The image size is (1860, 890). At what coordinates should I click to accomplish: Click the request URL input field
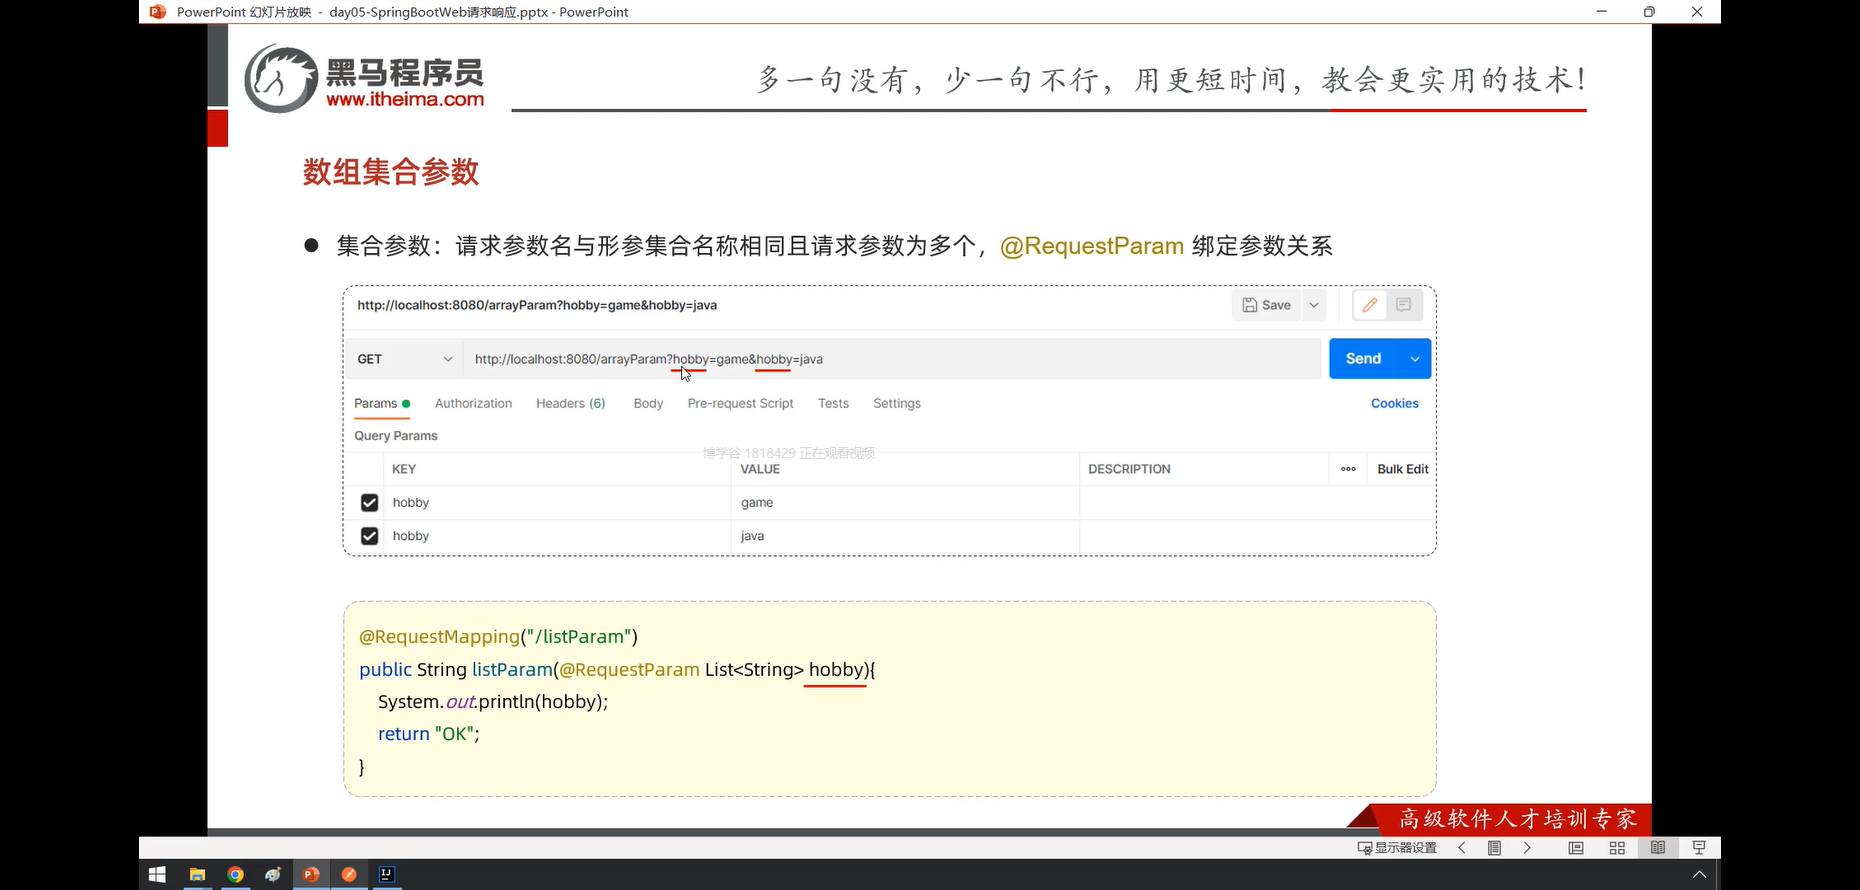[x=892, y=359]
